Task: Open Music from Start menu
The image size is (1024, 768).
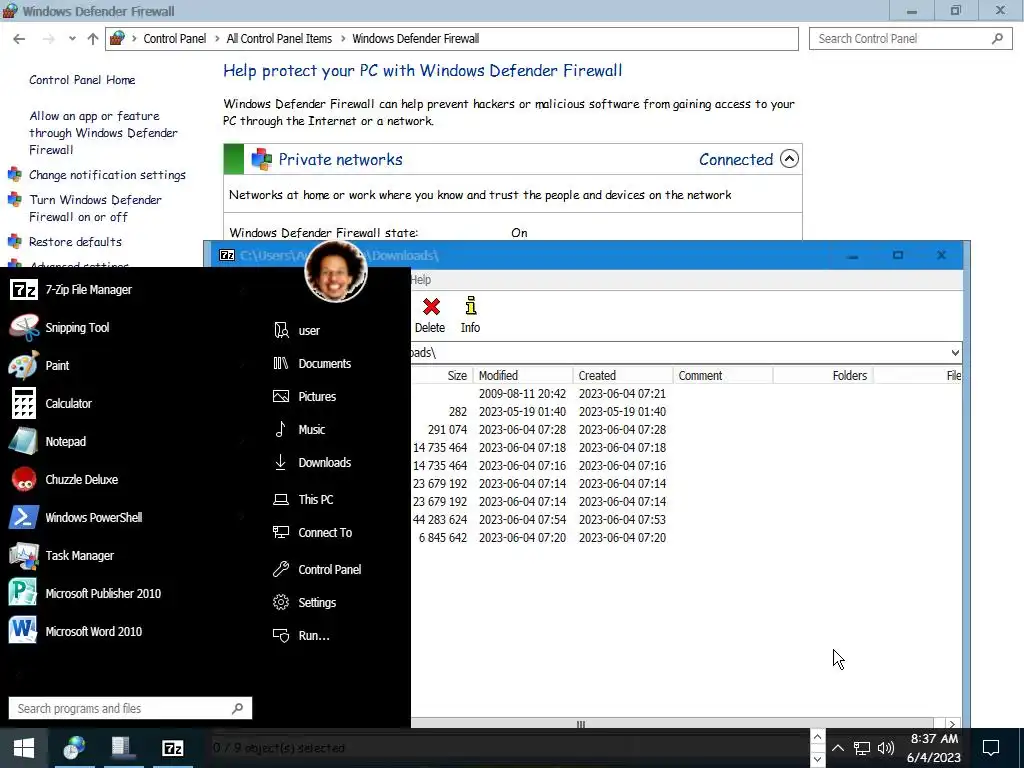Action: [x=299, y=429]
